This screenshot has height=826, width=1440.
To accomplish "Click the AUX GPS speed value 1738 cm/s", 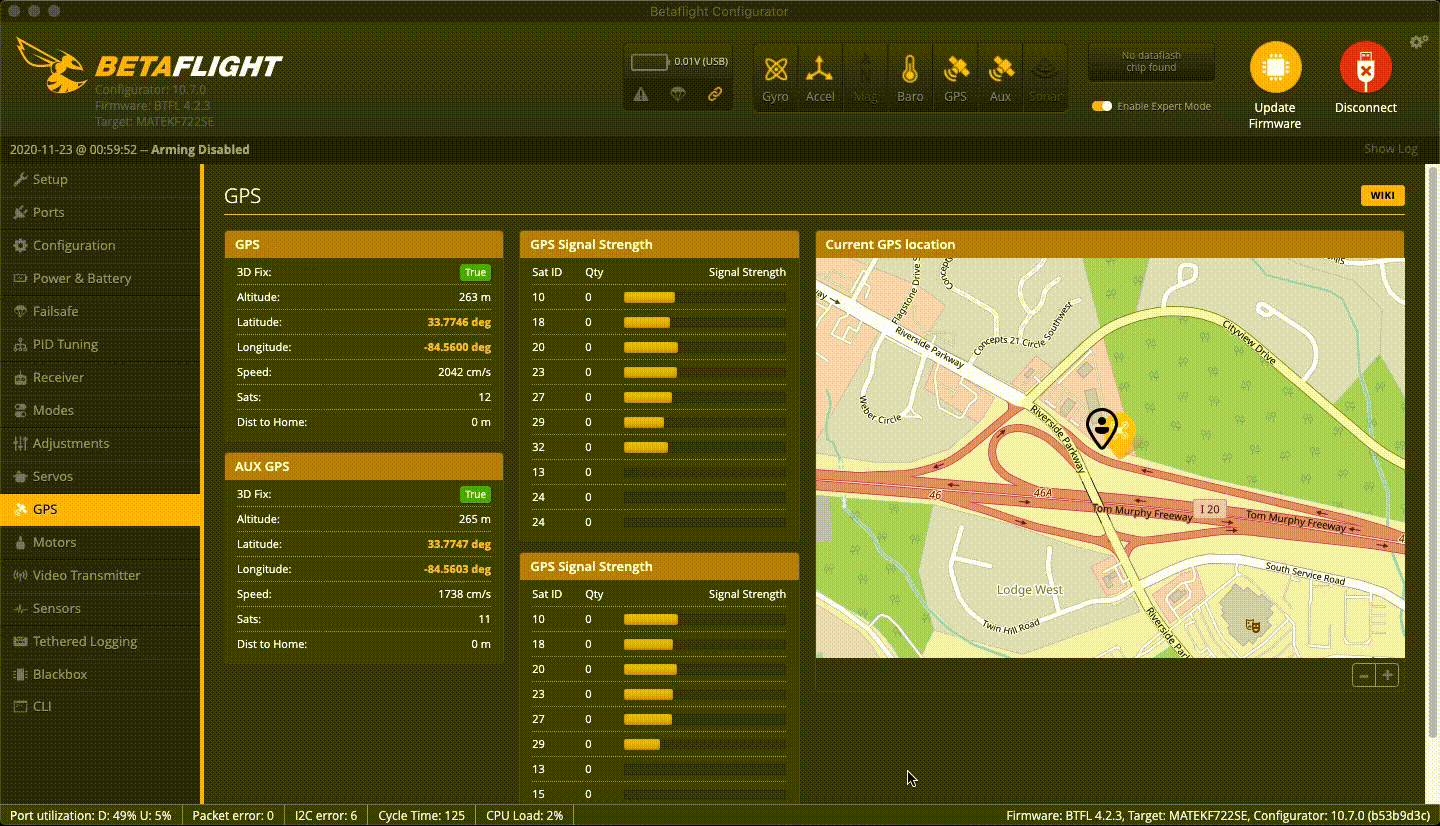I will point(464,594).
